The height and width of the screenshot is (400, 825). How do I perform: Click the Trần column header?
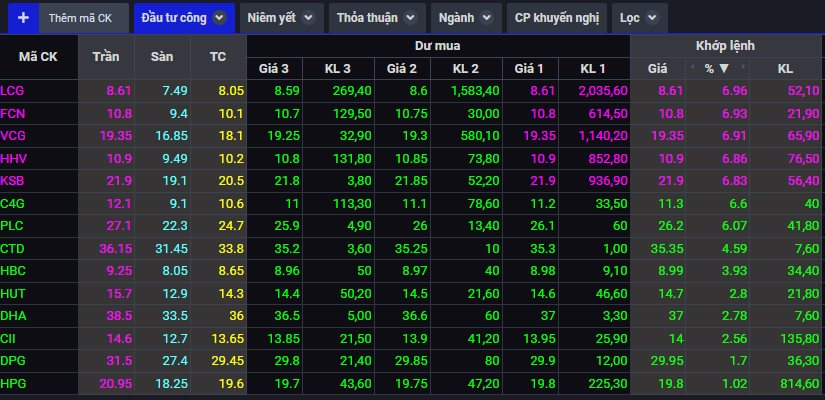click(105, 57)
